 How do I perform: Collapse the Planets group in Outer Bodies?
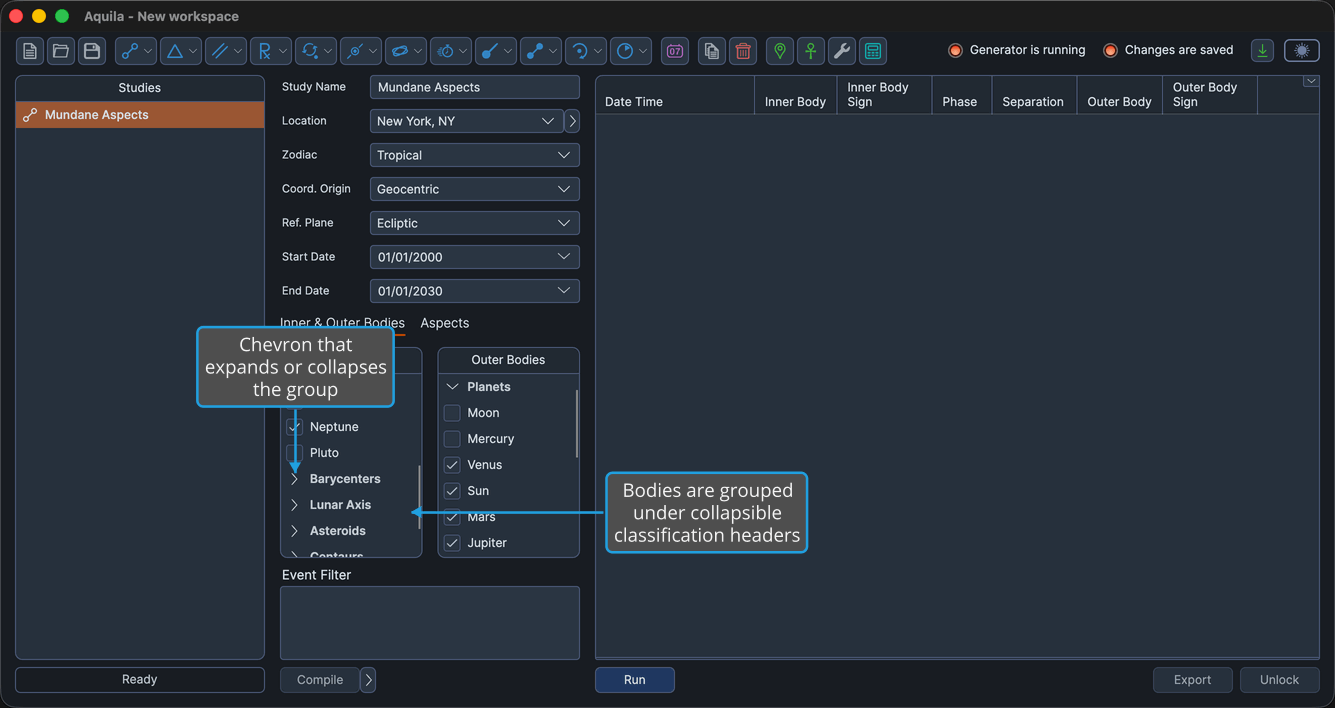coord(452,387)
